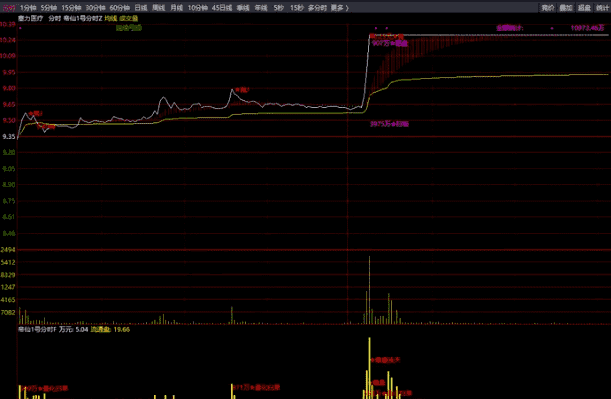Click the tallest volume bar spike
Screen dimensions: 611x399
point(369,290)
